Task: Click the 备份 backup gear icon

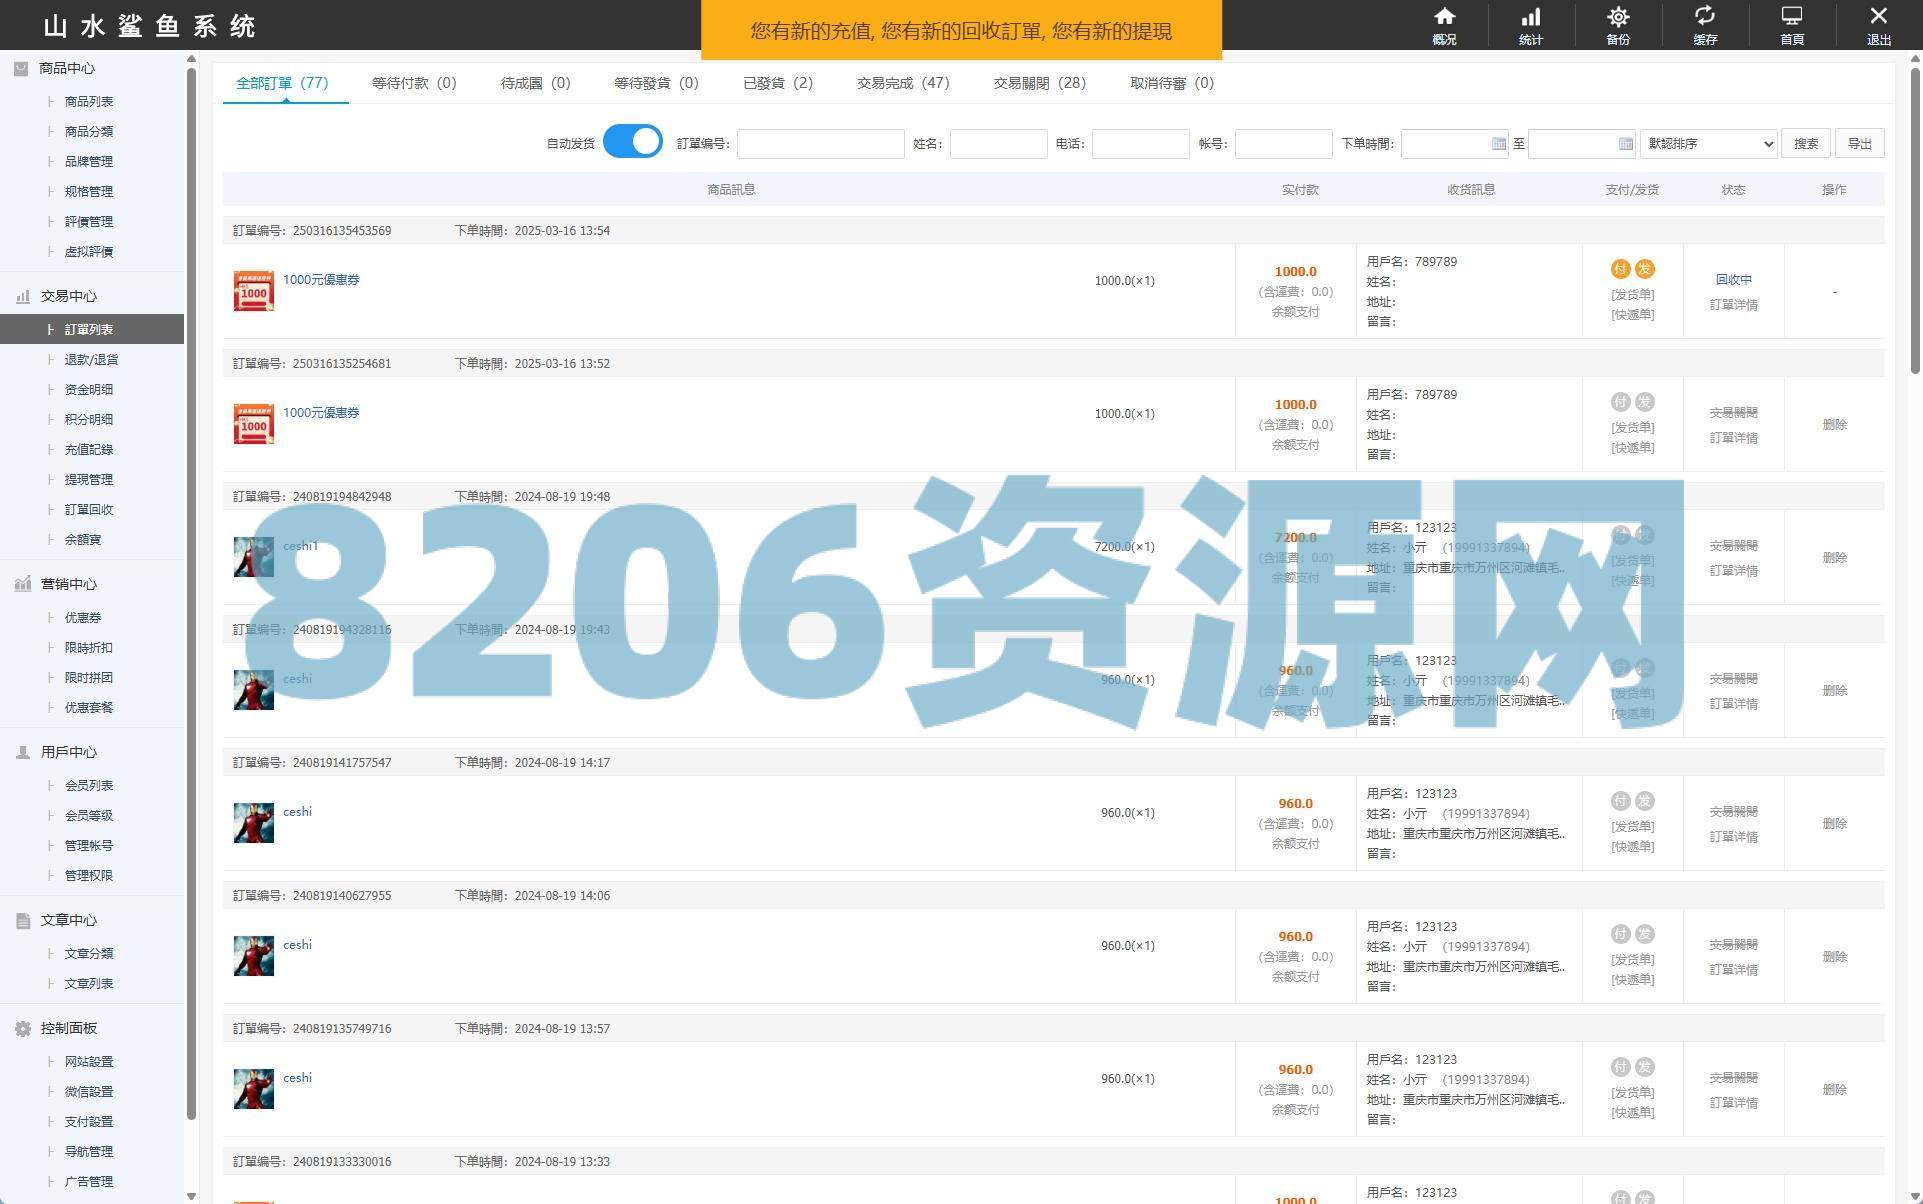Action: (1618, 17)
